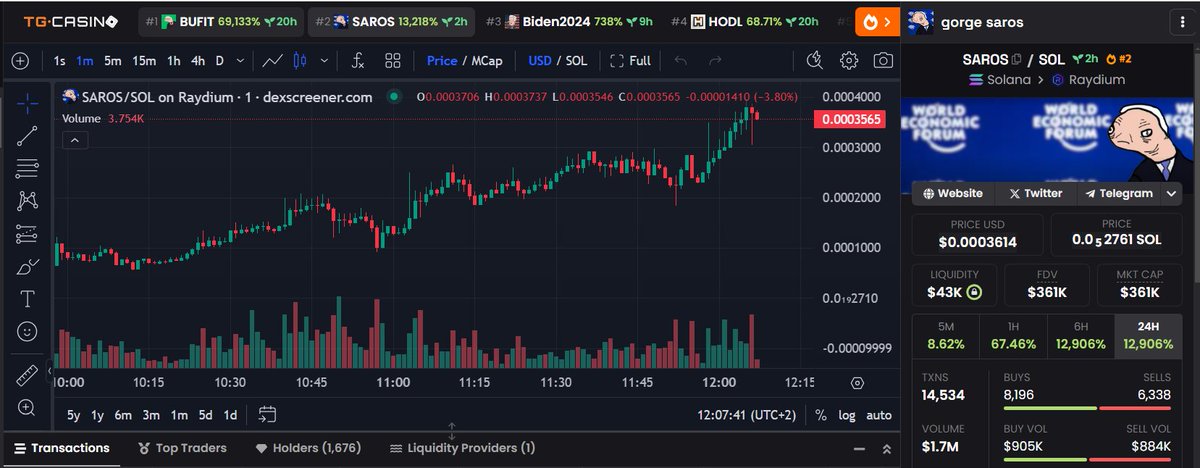Activate the zoom in tool
Viewport: 1200px width, 468px height.
pyautogui.click(x=27, y=407)
